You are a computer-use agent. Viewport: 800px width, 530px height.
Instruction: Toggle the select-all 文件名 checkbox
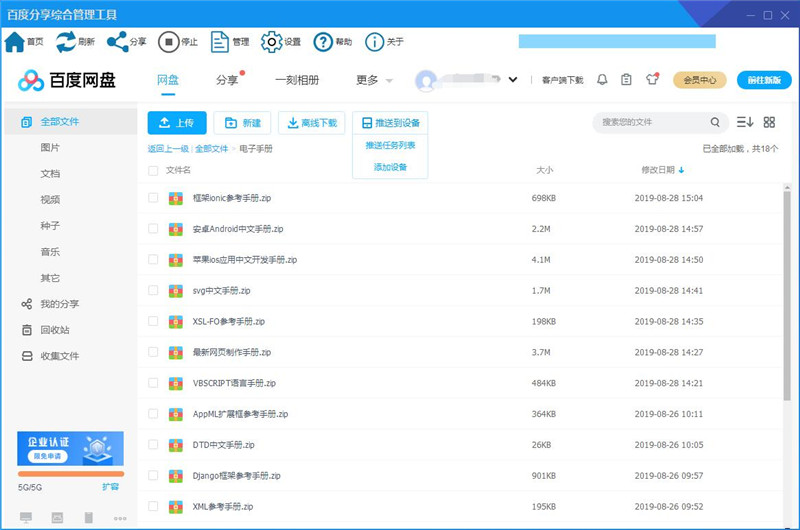pos(153,170)
